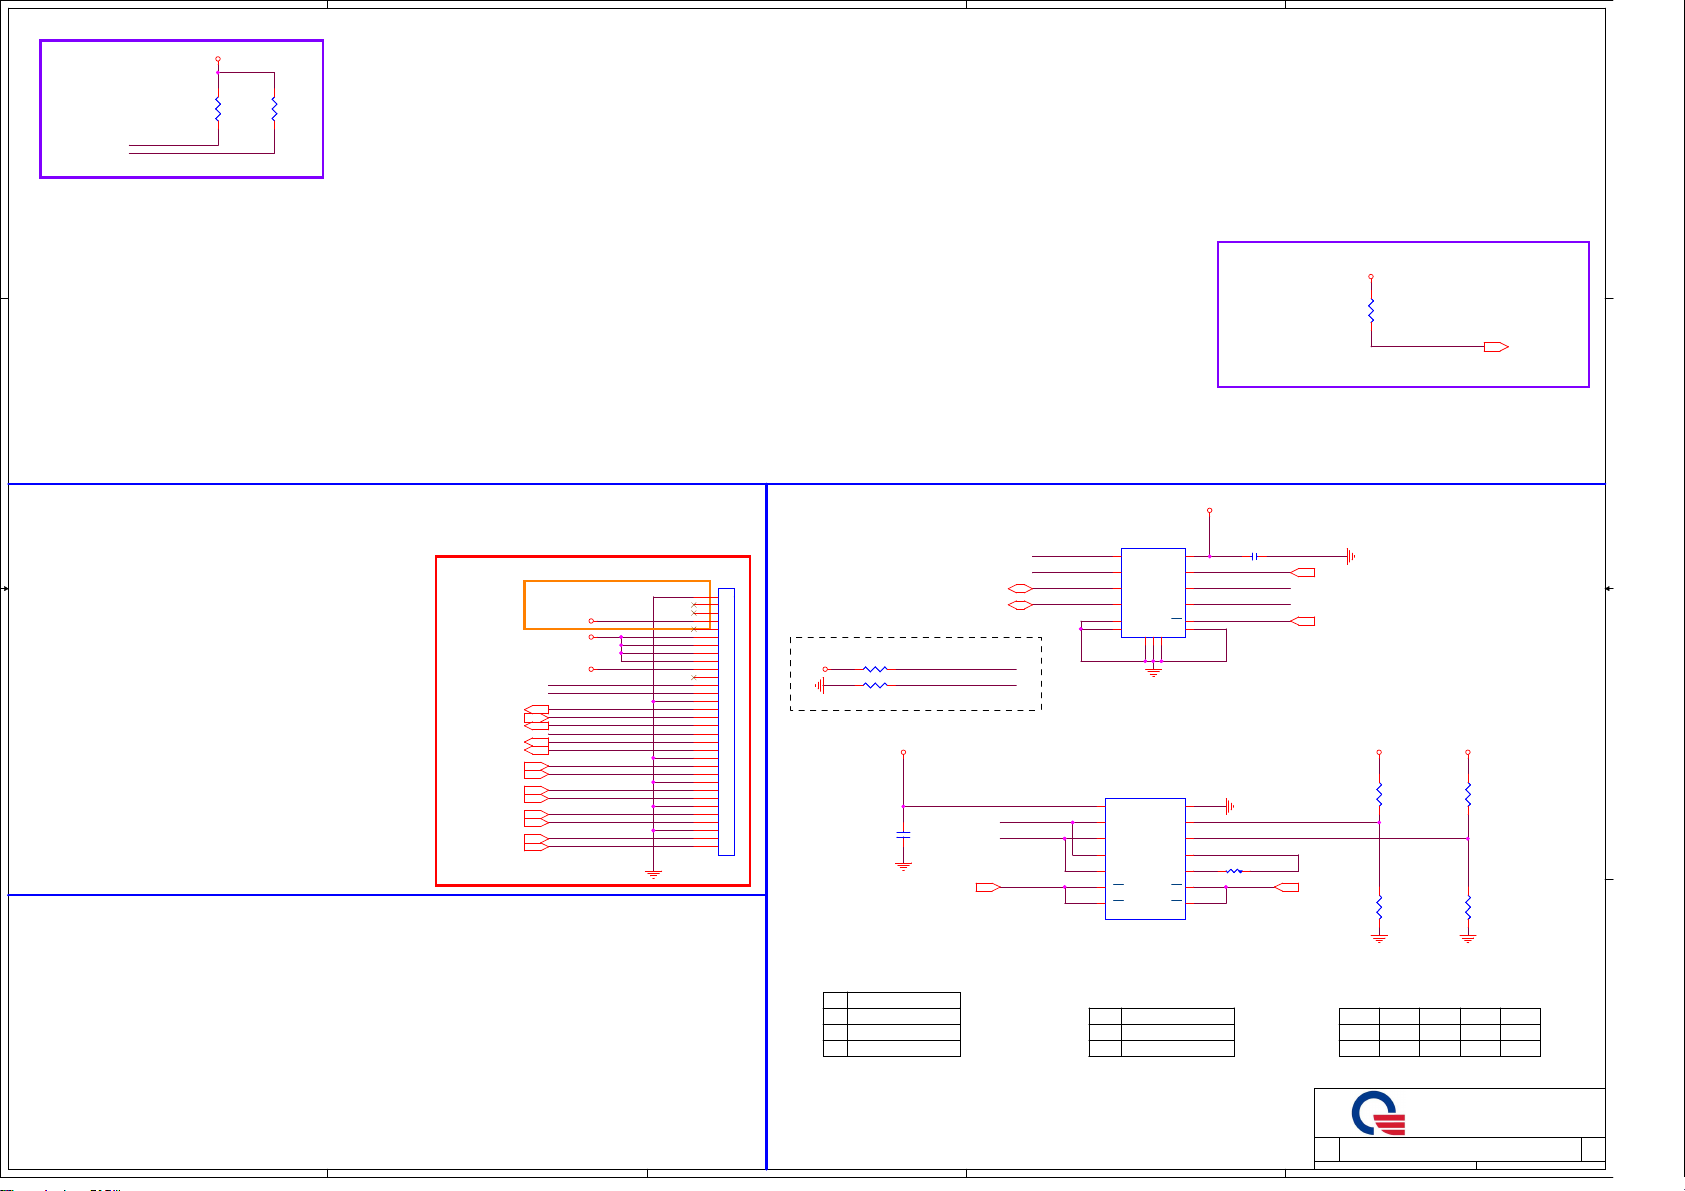Select right resistor in top-left purple box
Image resolution: width=1685 pixels, height=1191 pixels.
click(274, 110)
